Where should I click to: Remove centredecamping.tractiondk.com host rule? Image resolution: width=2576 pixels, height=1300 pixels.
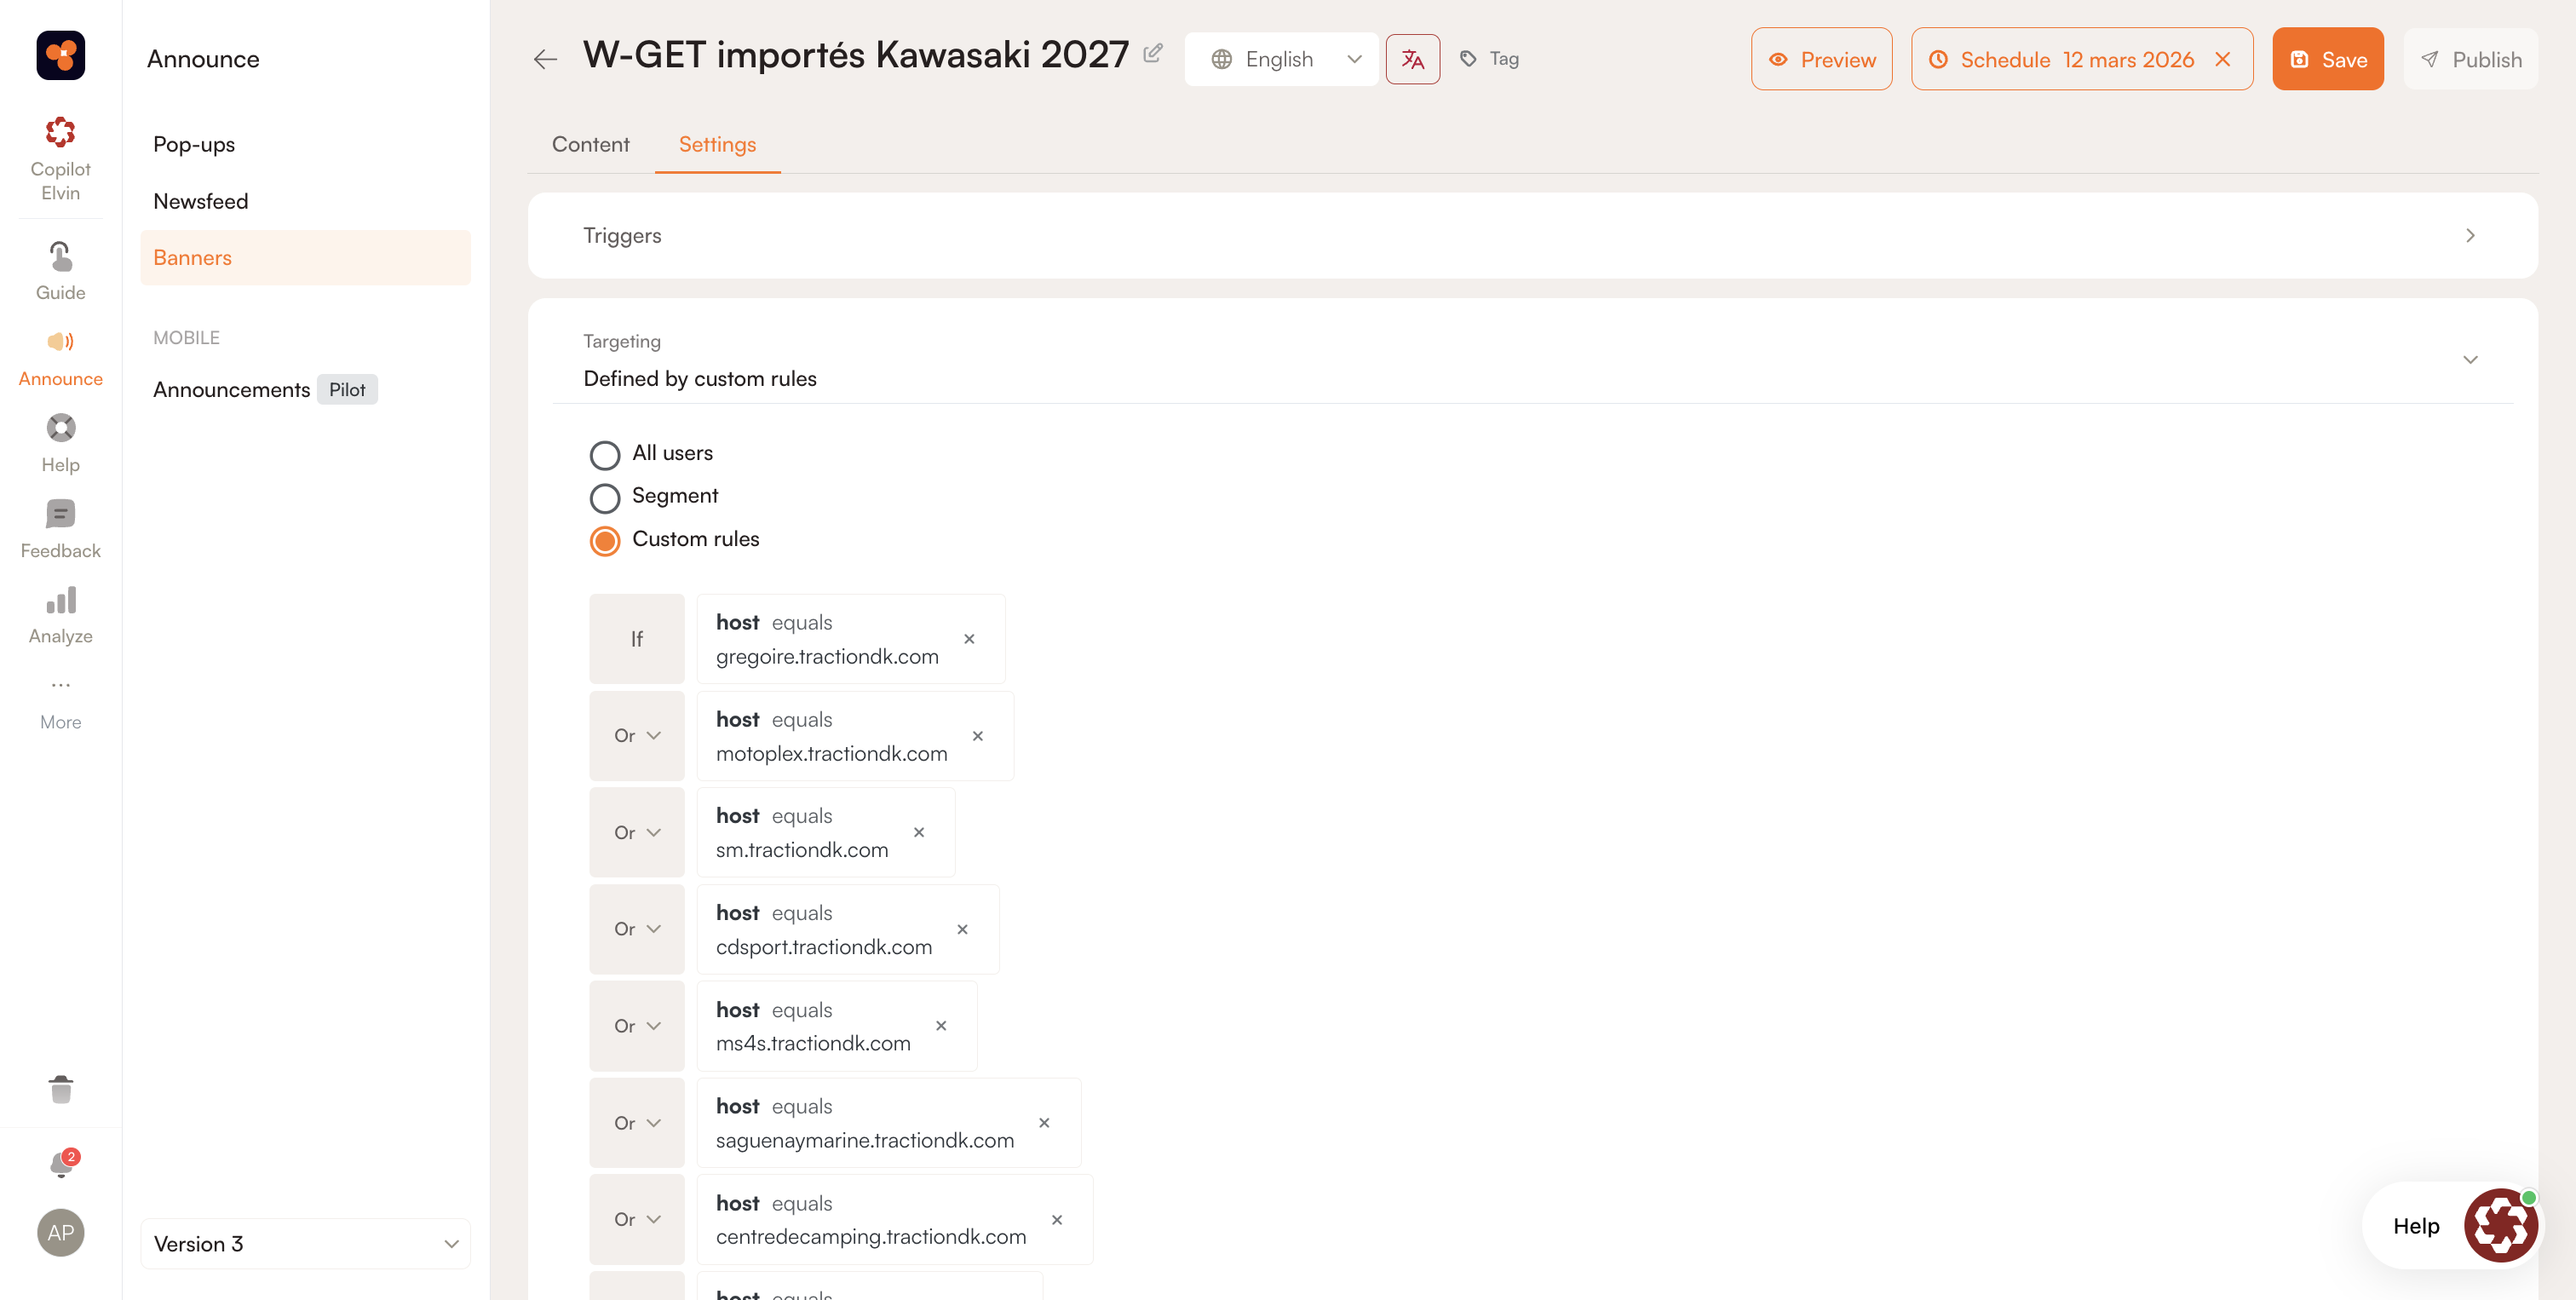click(x=1057, y=1220)
